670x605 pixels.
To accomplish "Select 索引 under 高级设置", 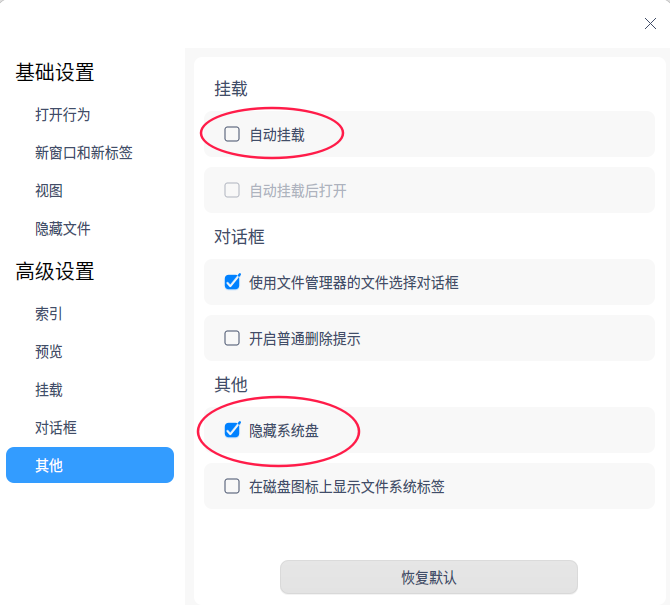I will [49, 313].
